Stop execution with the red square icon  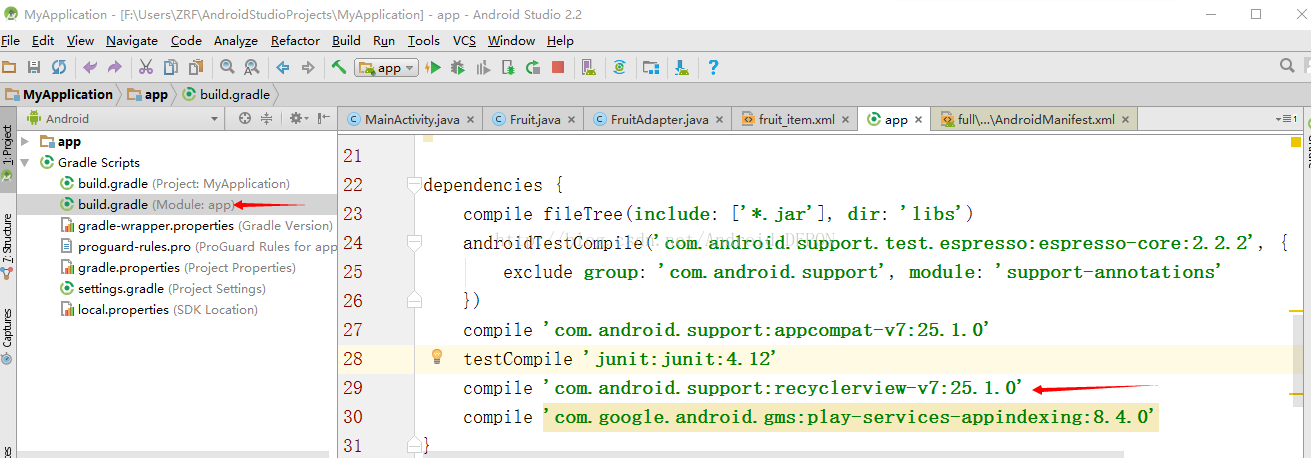[x=558, y=68]
